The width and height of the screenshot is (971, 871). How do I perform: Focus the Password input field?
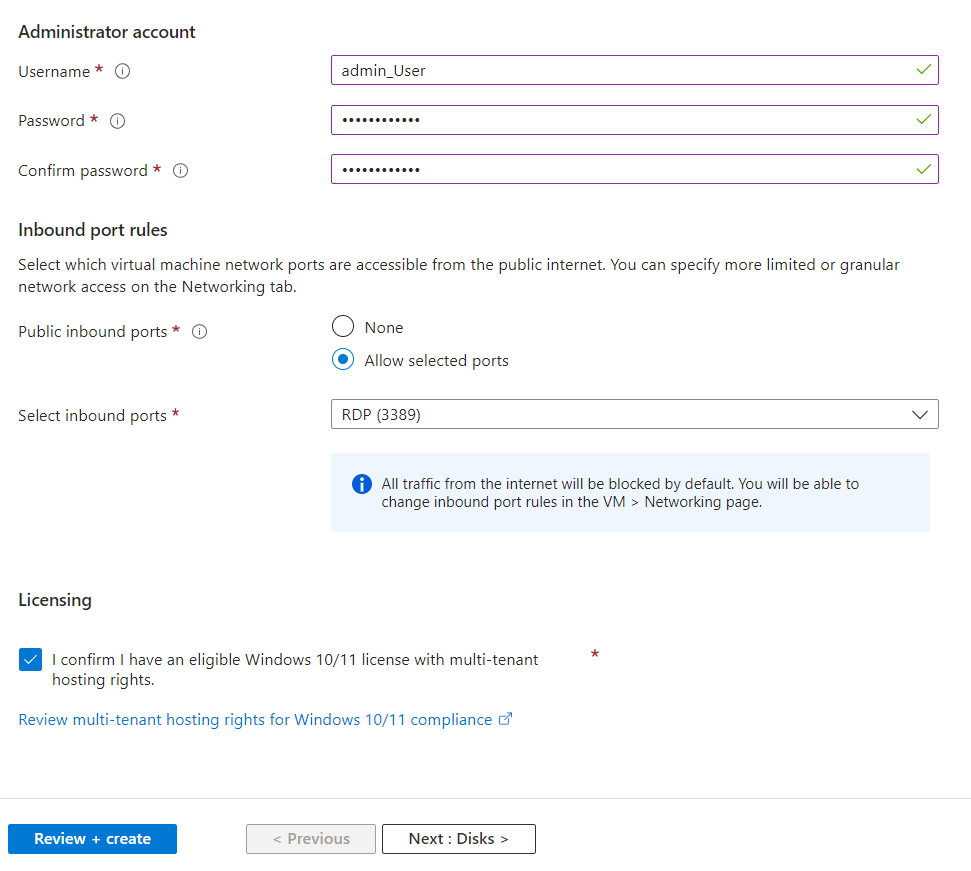click(620, 120)
